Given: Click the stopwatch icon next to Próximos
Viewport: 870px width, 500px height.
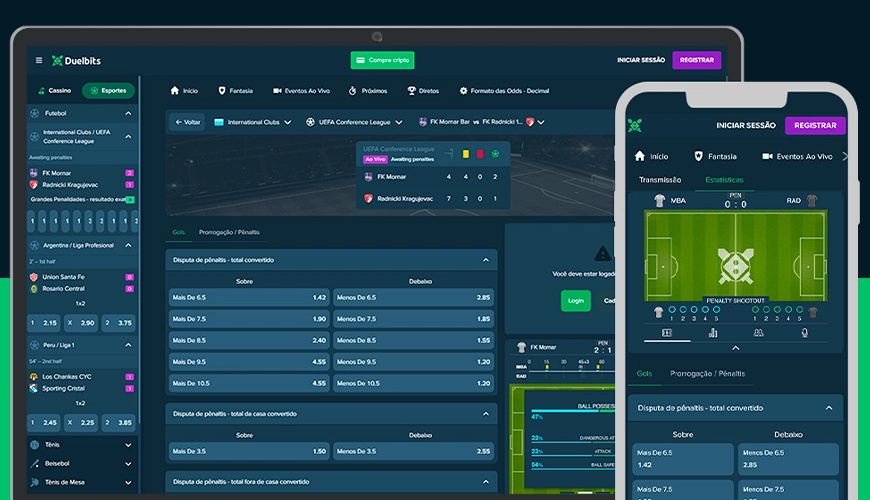Looking at the screenshot, I should coord(352,90).
